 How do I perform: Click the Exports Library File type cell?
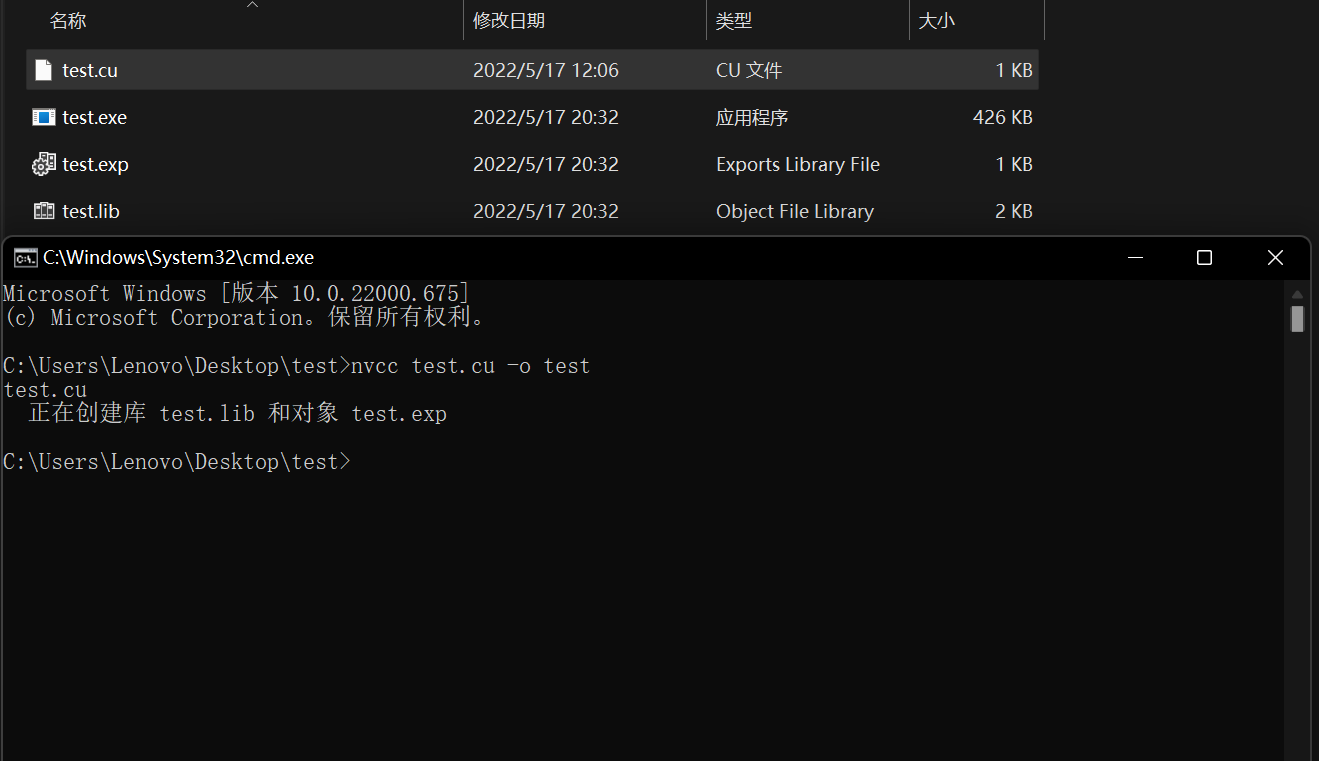tap(798, 164)
